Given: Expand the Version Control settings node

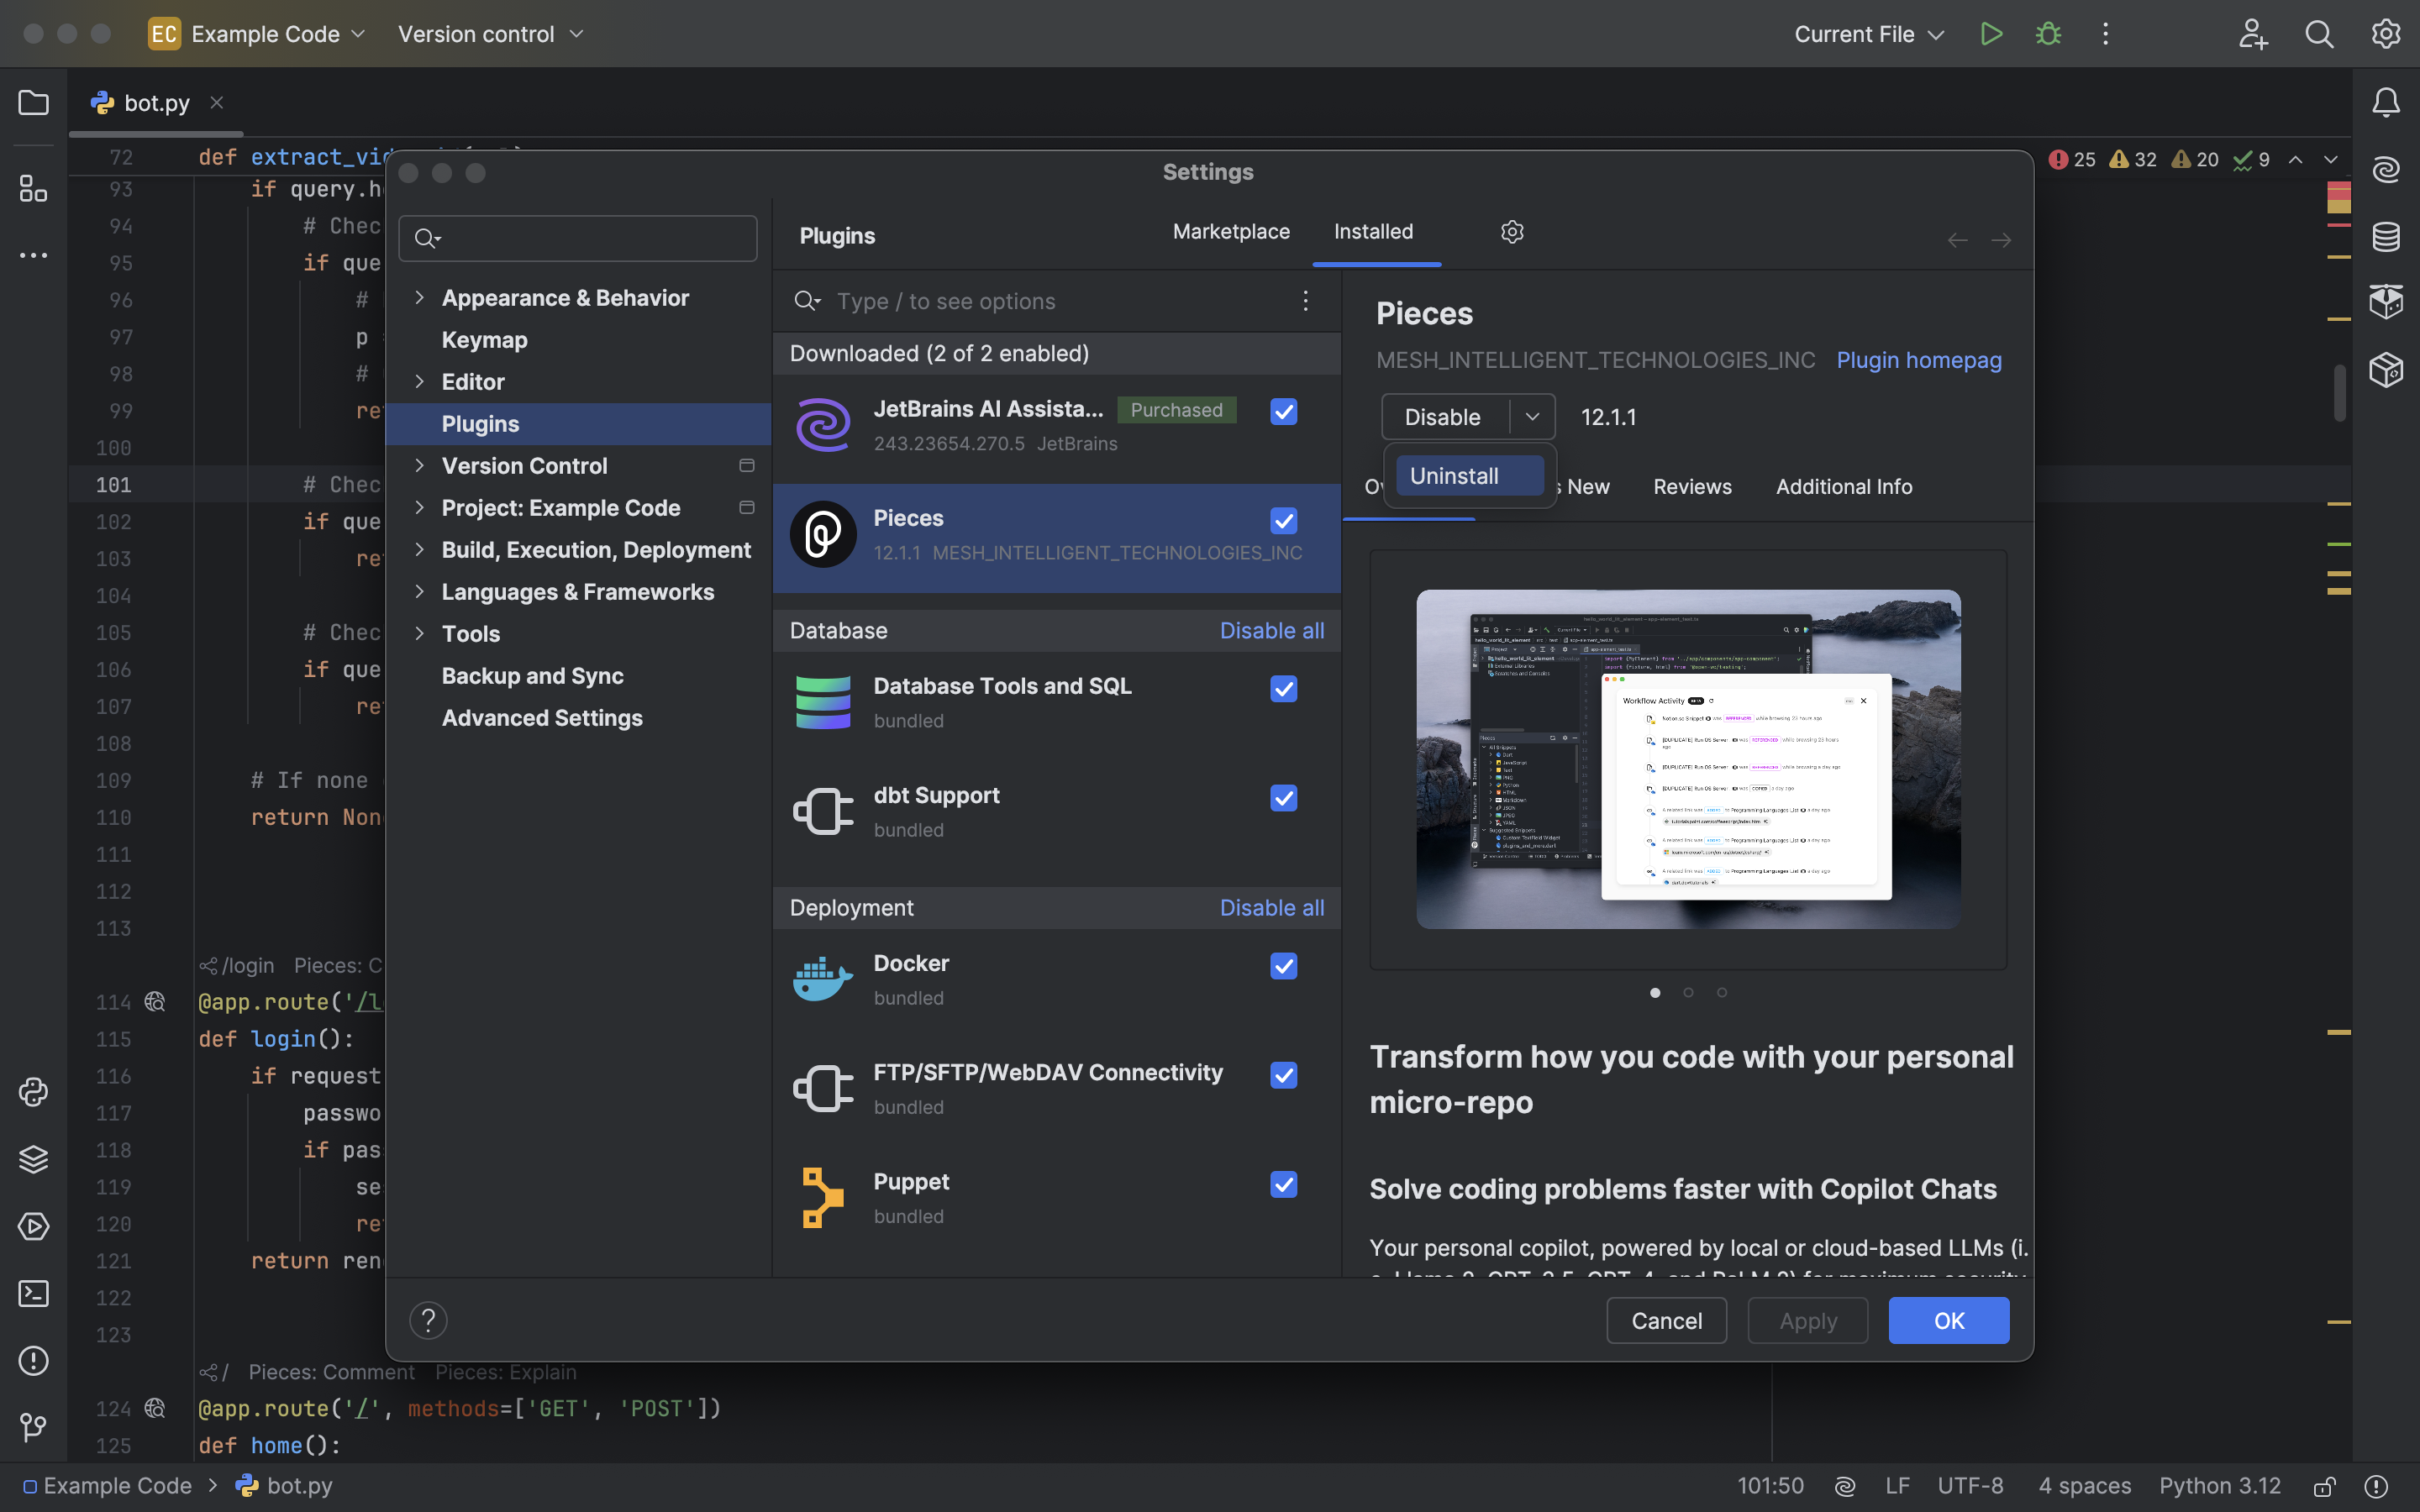Looking at the screenshot, I should pos(419,466).
